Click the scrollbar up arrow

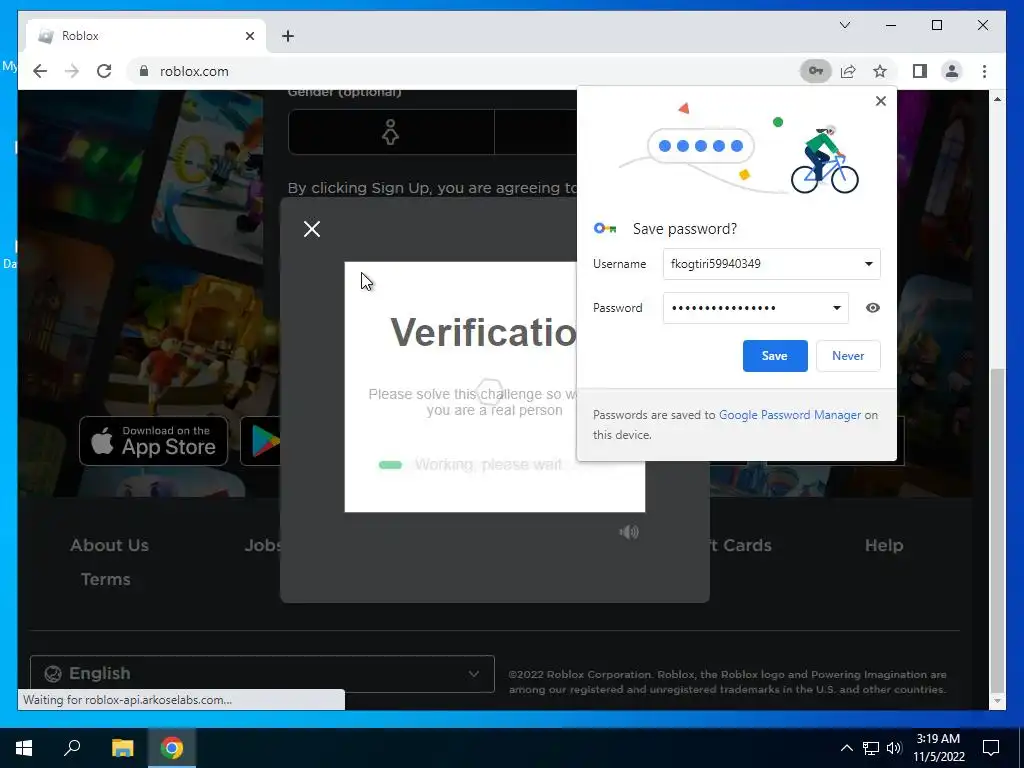coord(997,99)
